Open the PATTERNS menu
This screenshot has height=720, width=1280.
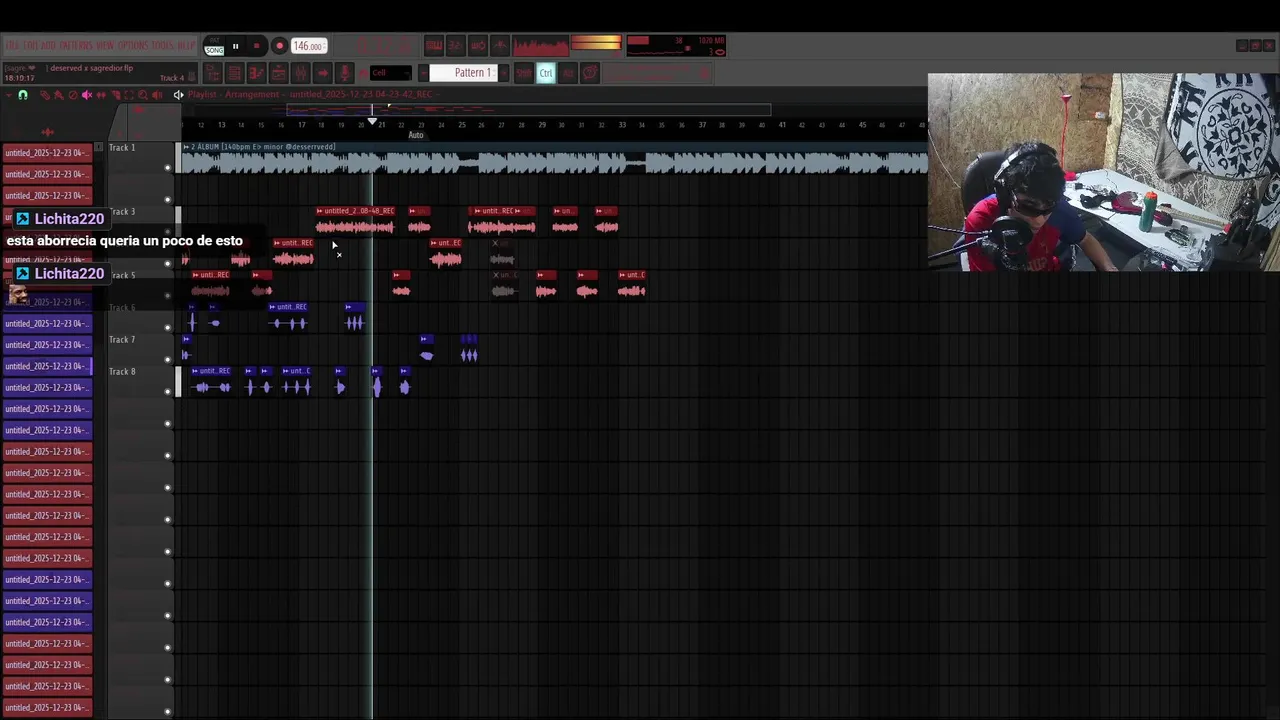tap(76, 46)
